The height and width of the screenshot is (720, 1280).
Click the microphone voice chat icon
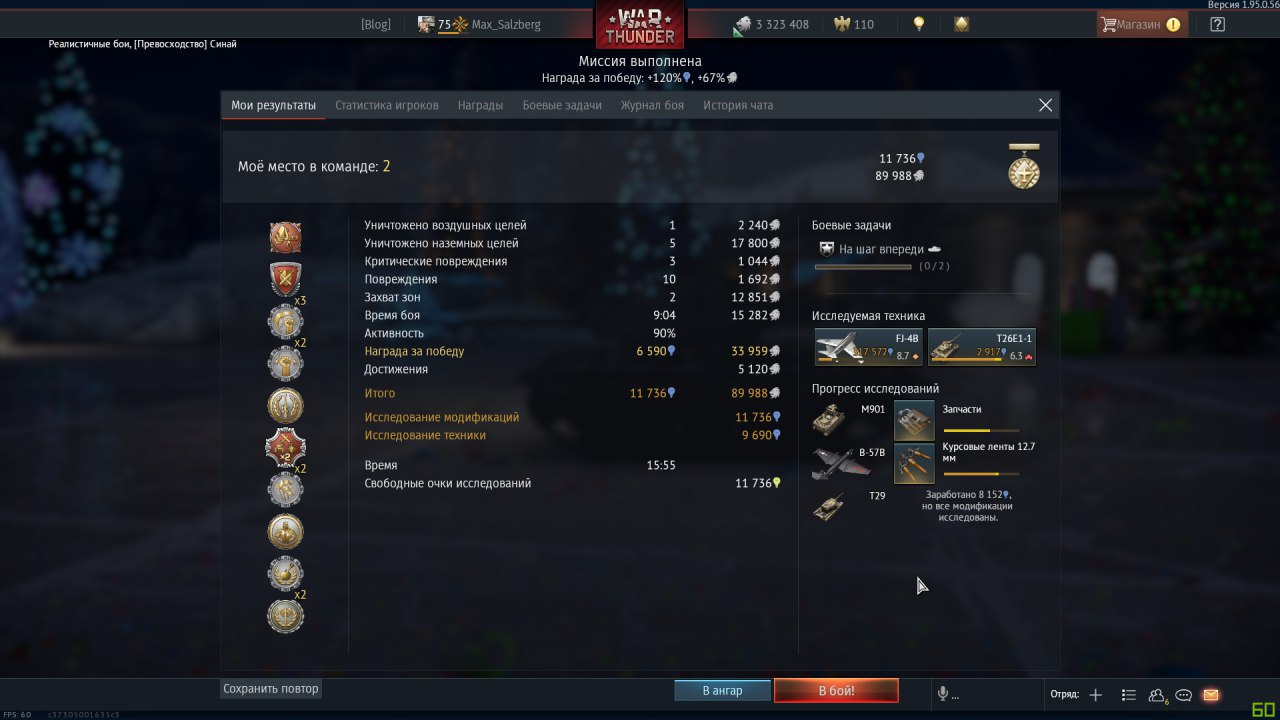(x=942, y=694)
